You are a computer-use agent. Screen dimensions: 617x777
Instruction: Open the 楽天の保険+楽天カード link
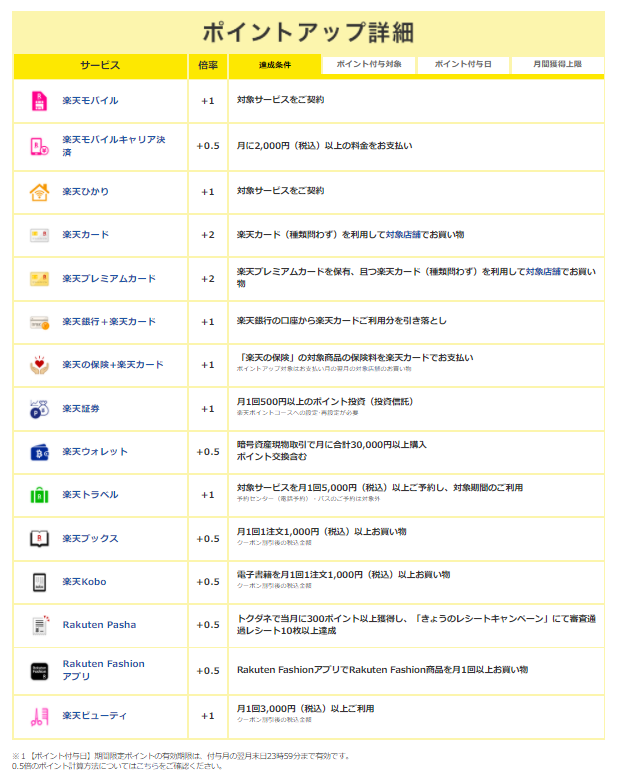[x=113, y=365]
